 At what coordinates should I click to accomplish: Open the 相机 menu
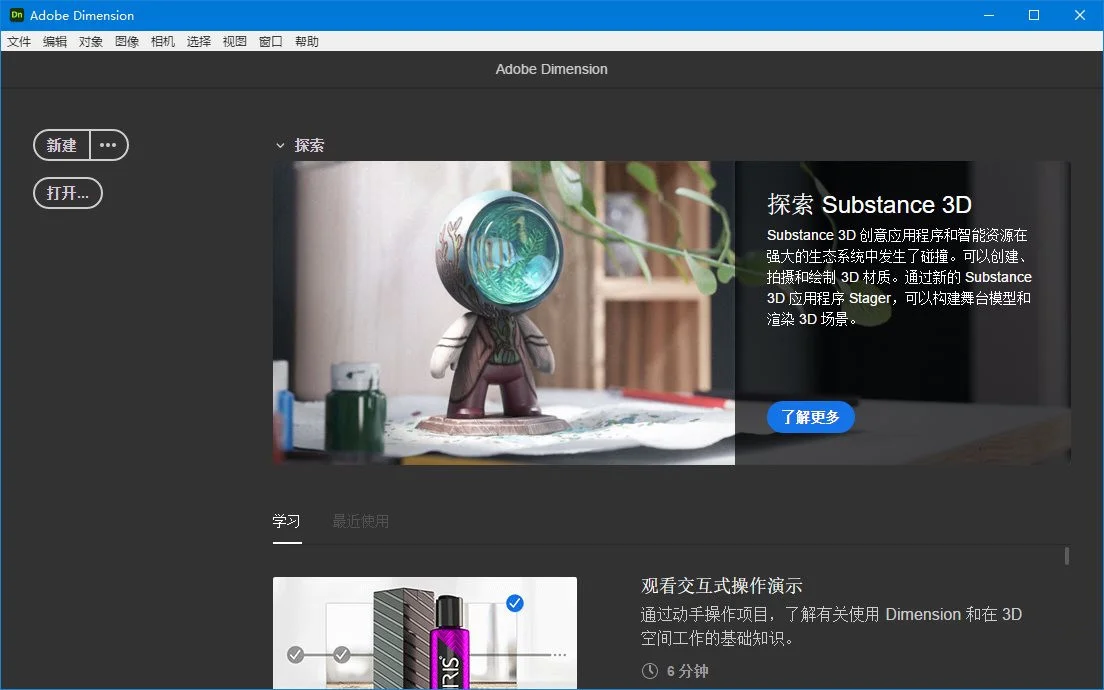(x=163, y=41)
